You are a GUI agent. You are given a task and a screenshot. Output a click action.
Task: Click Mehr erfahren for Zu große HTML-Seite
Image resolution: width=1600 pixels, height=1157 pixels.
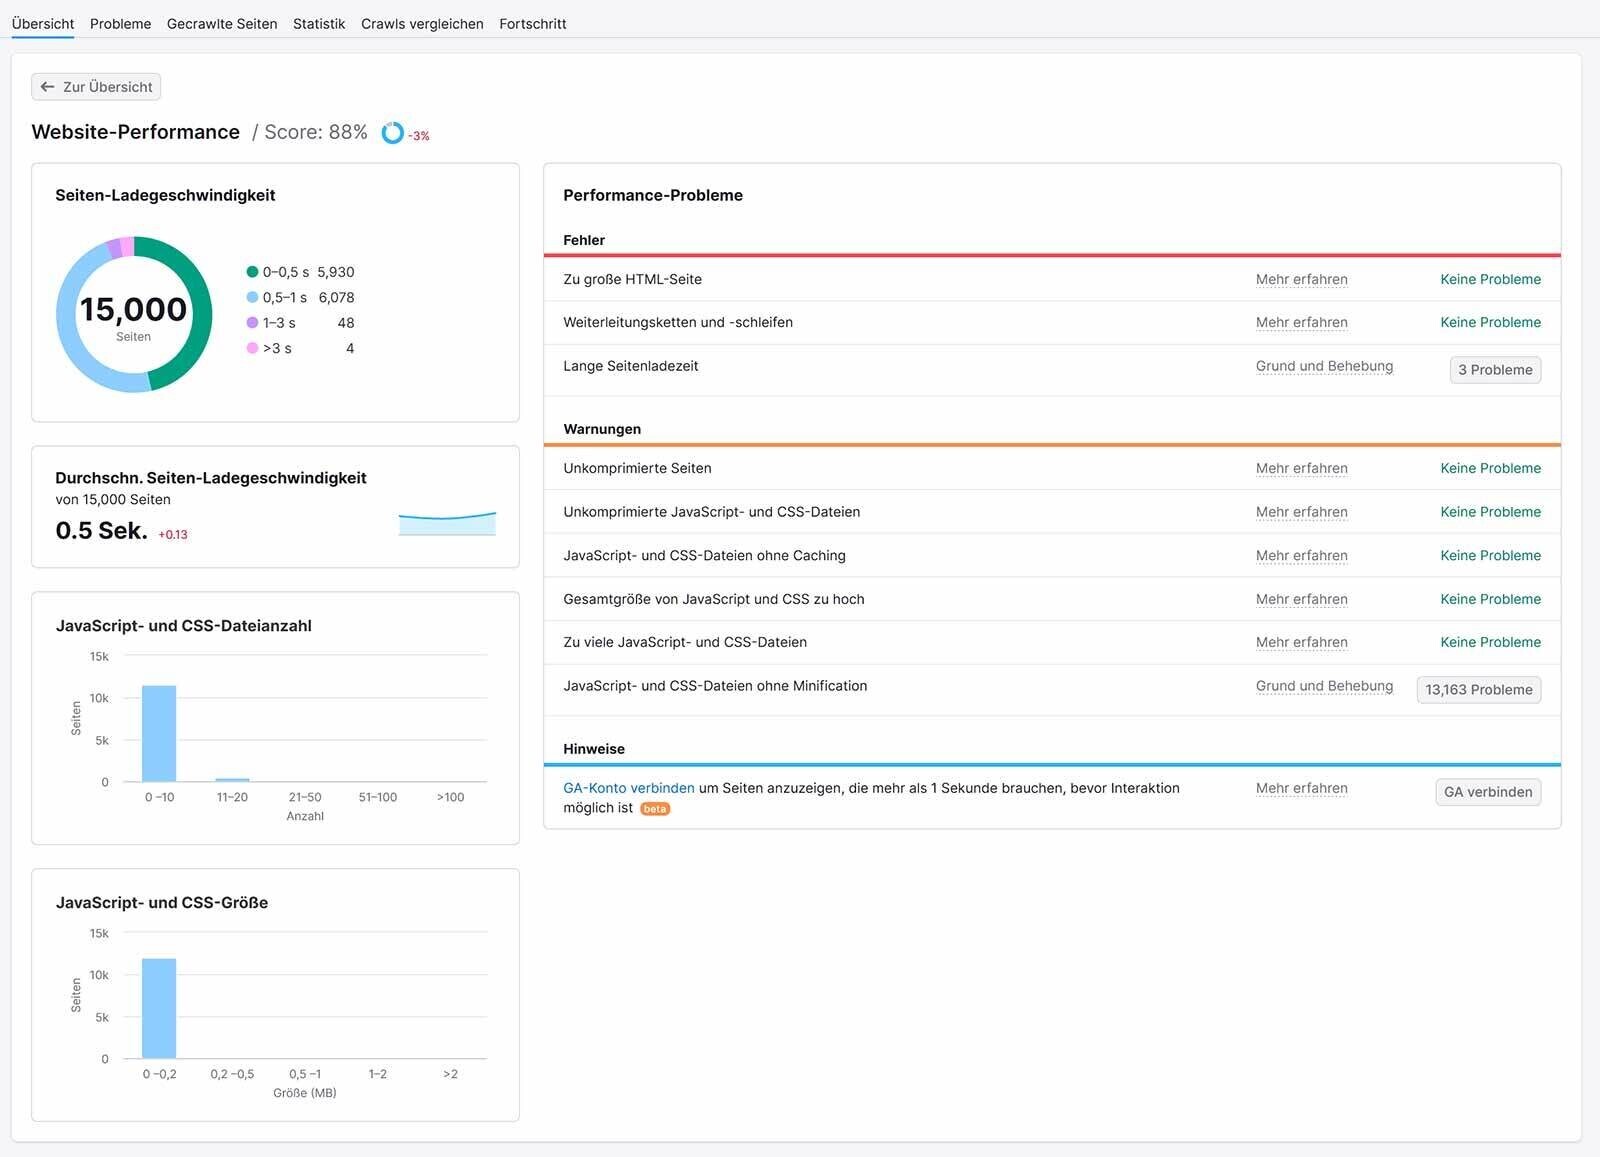pyautogui.click(x=1302, y=279)
